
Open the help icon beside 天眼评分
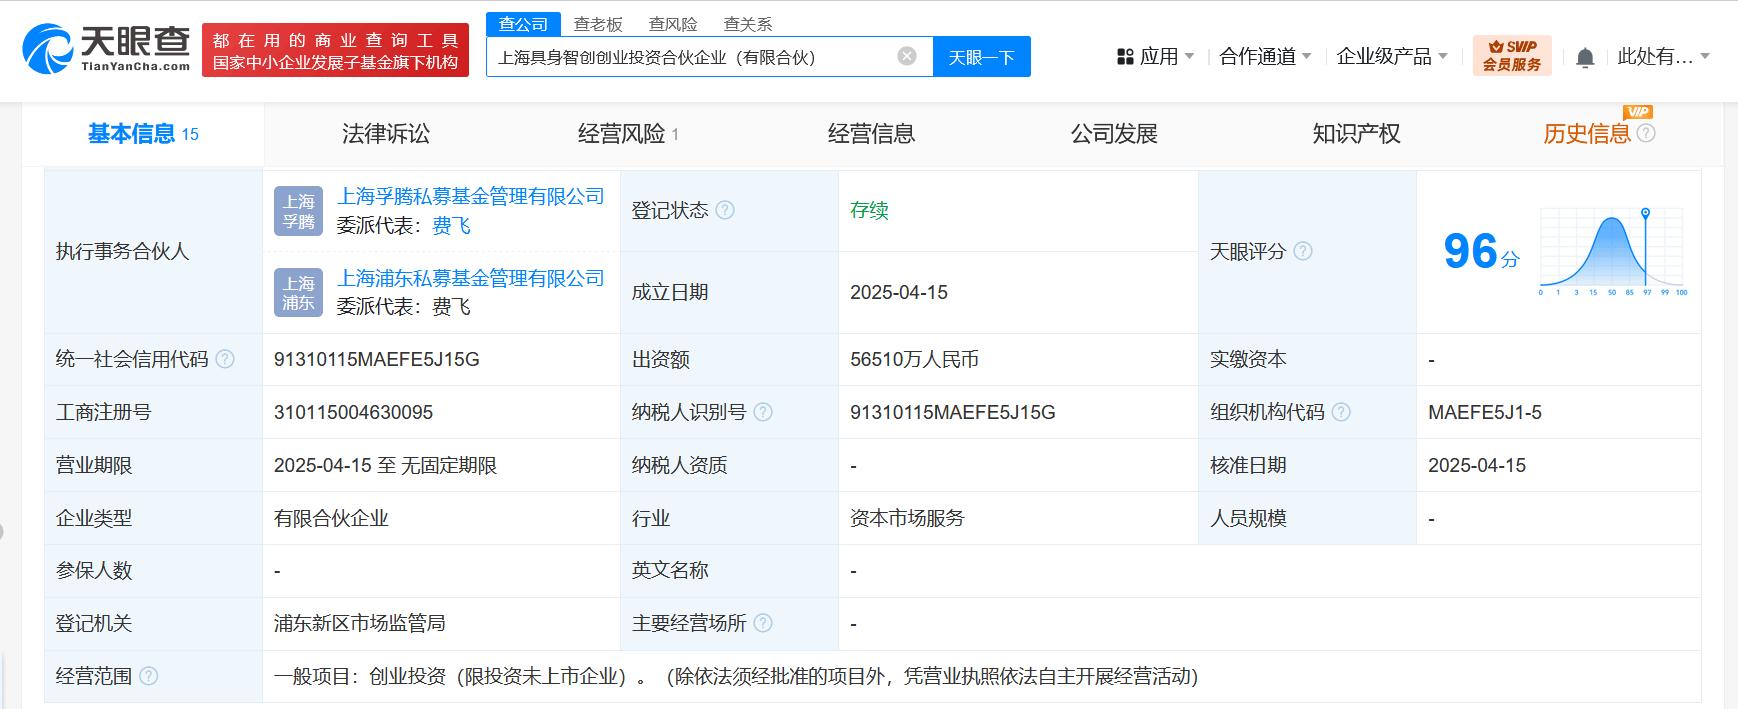click(1303, 251)
